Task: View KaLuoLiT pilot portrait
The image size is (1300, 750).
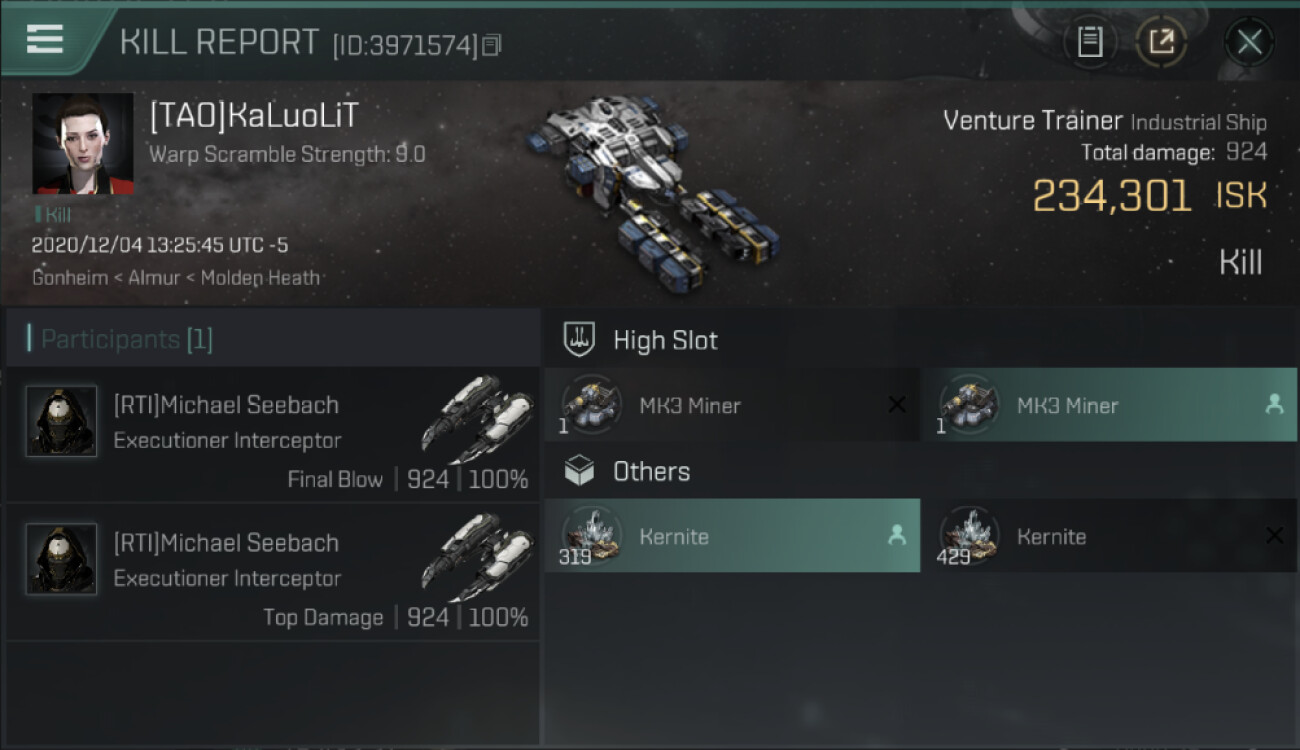Action: 83,144
